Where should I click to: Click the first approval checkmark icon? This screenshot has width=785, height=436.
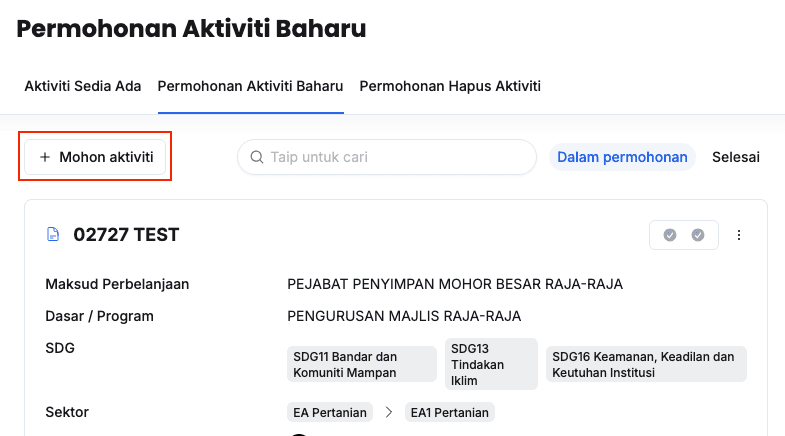(670, 235)
